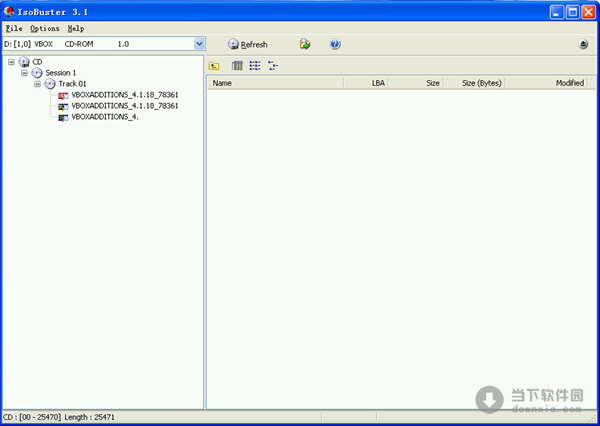Switch to list view icon
Screen dimensions: 600x426
255,66
